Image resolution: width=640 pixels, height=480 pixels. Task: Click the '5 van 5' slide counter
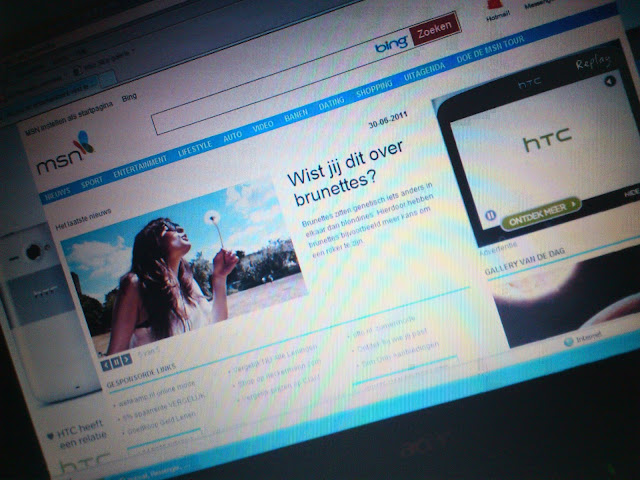pos(149,351)
